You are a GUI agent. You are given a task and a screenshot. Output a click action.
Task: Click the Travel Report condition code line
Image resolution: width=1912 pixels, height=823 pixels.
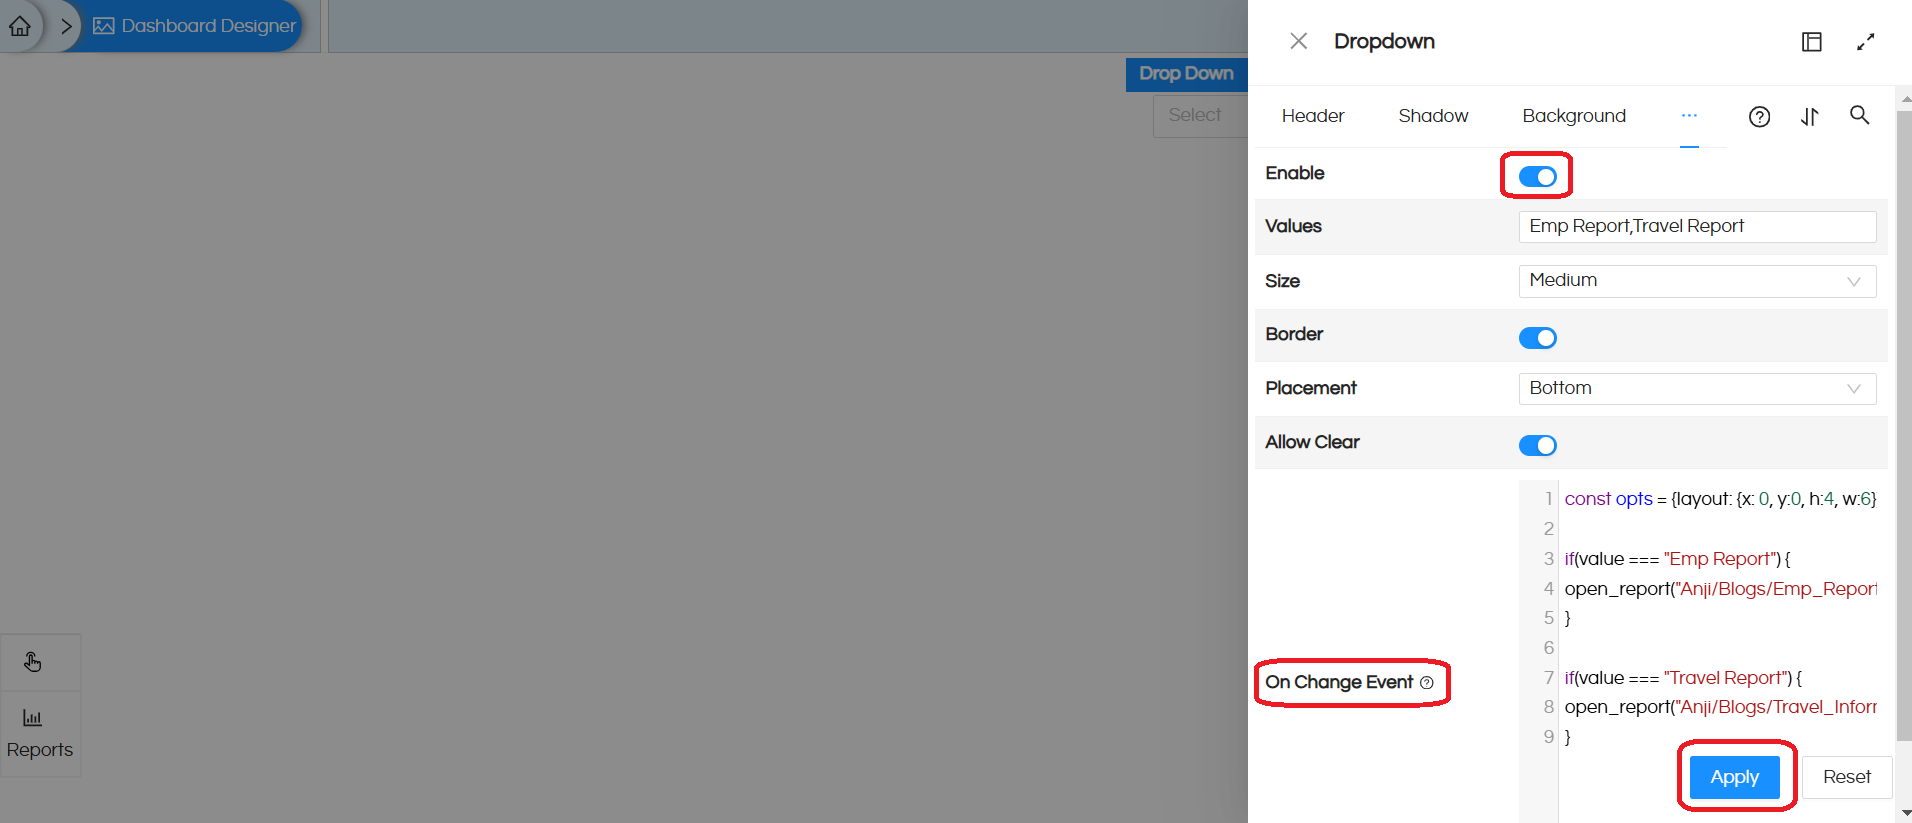(1683, 678)
